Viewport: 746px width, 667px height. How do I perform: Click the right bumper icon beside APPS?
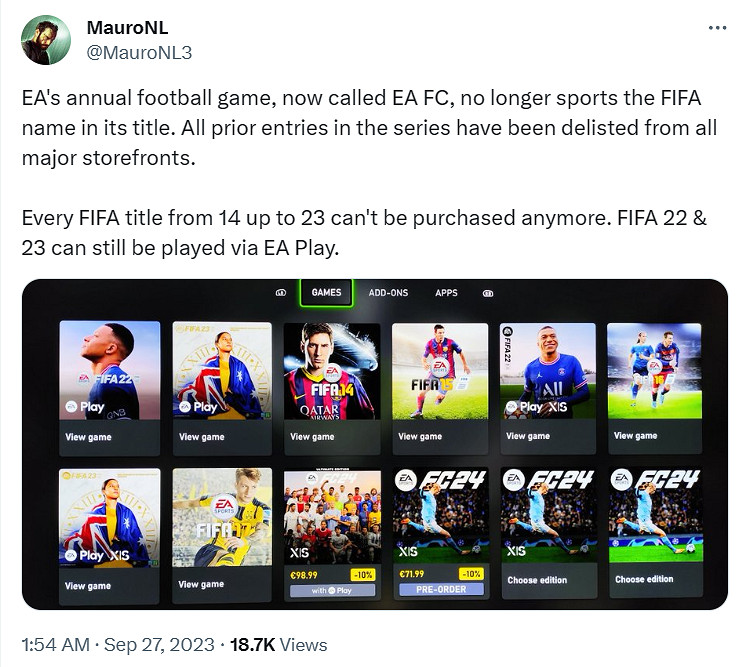(x=488, y=293)
